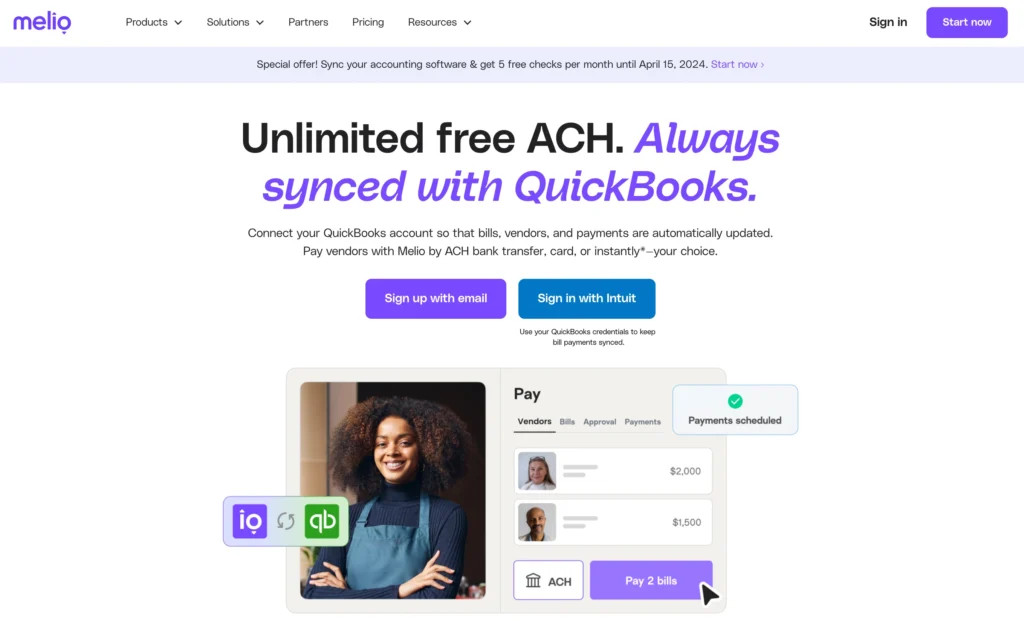Click Sign in with Intuit button
The image size is (1024, 621).
point(586,298)
